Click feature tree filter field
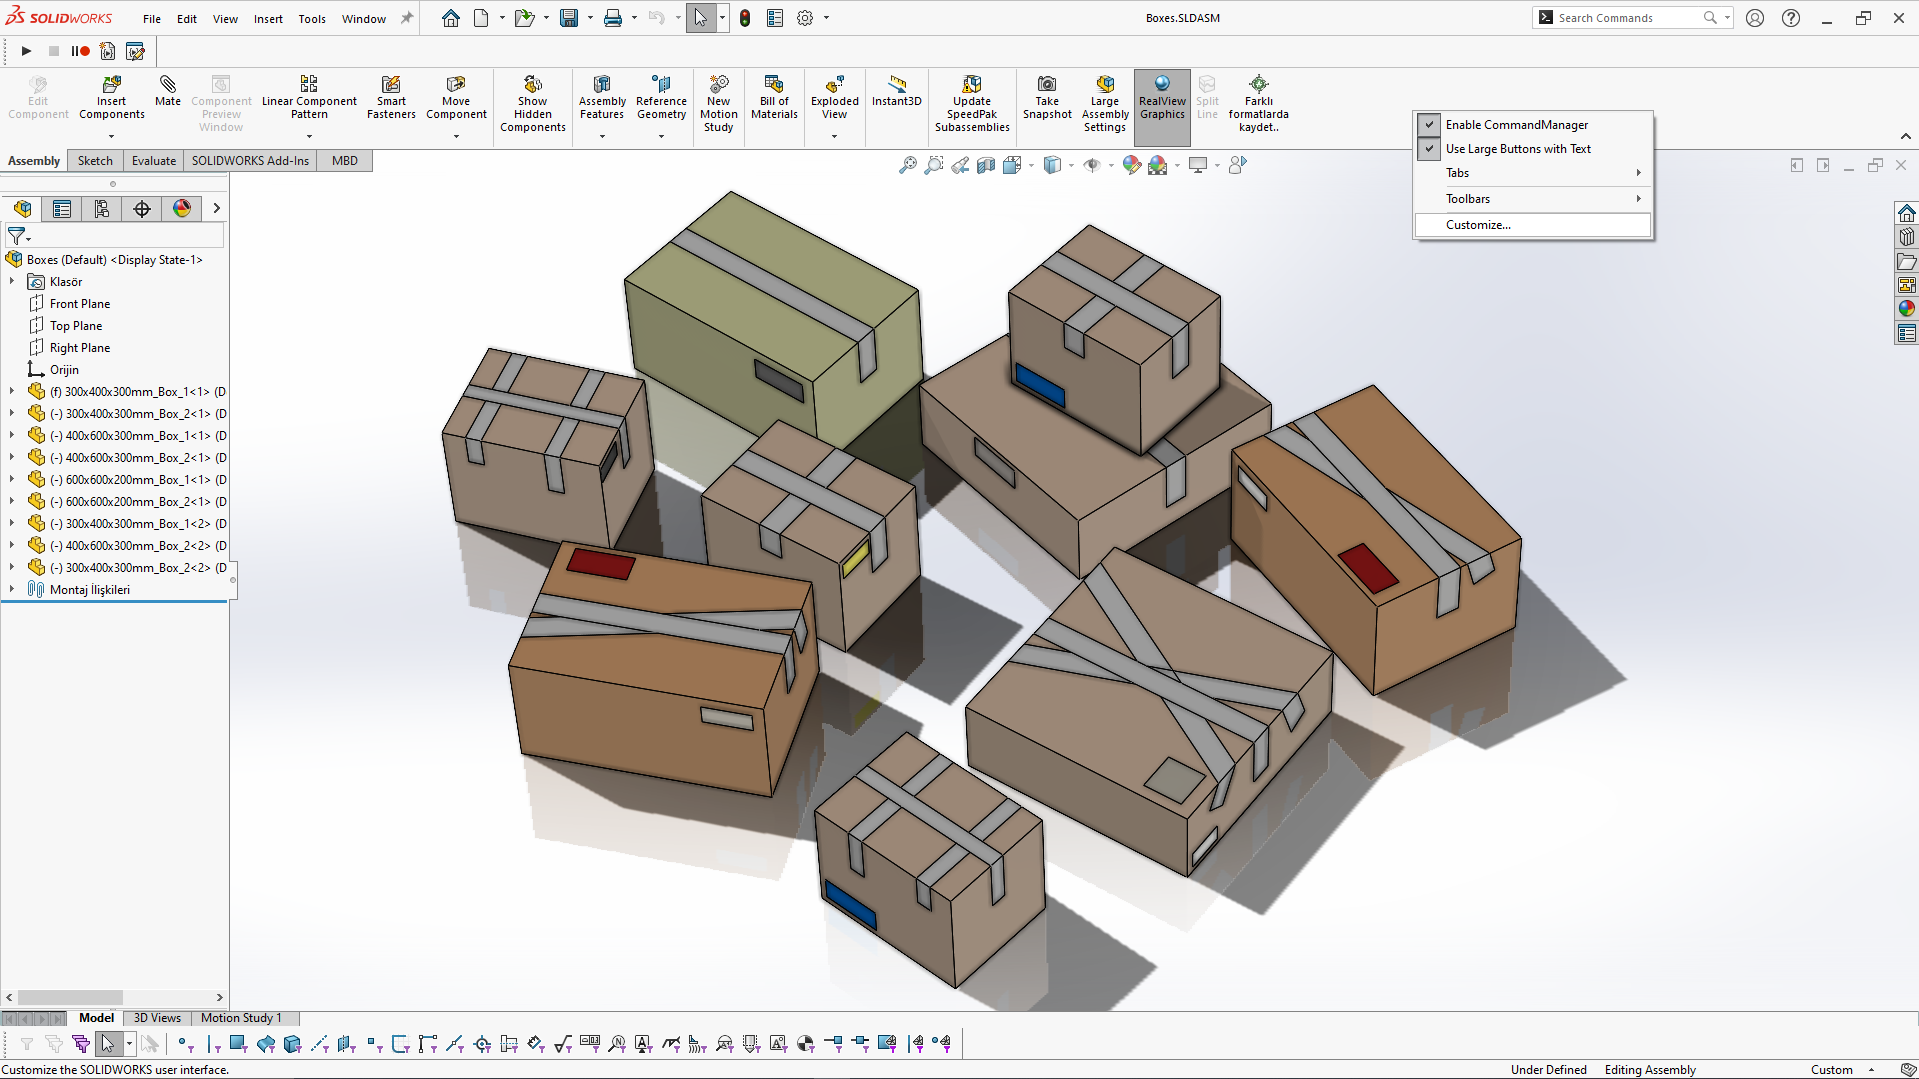The image size is (1919, 1079). 114,236
